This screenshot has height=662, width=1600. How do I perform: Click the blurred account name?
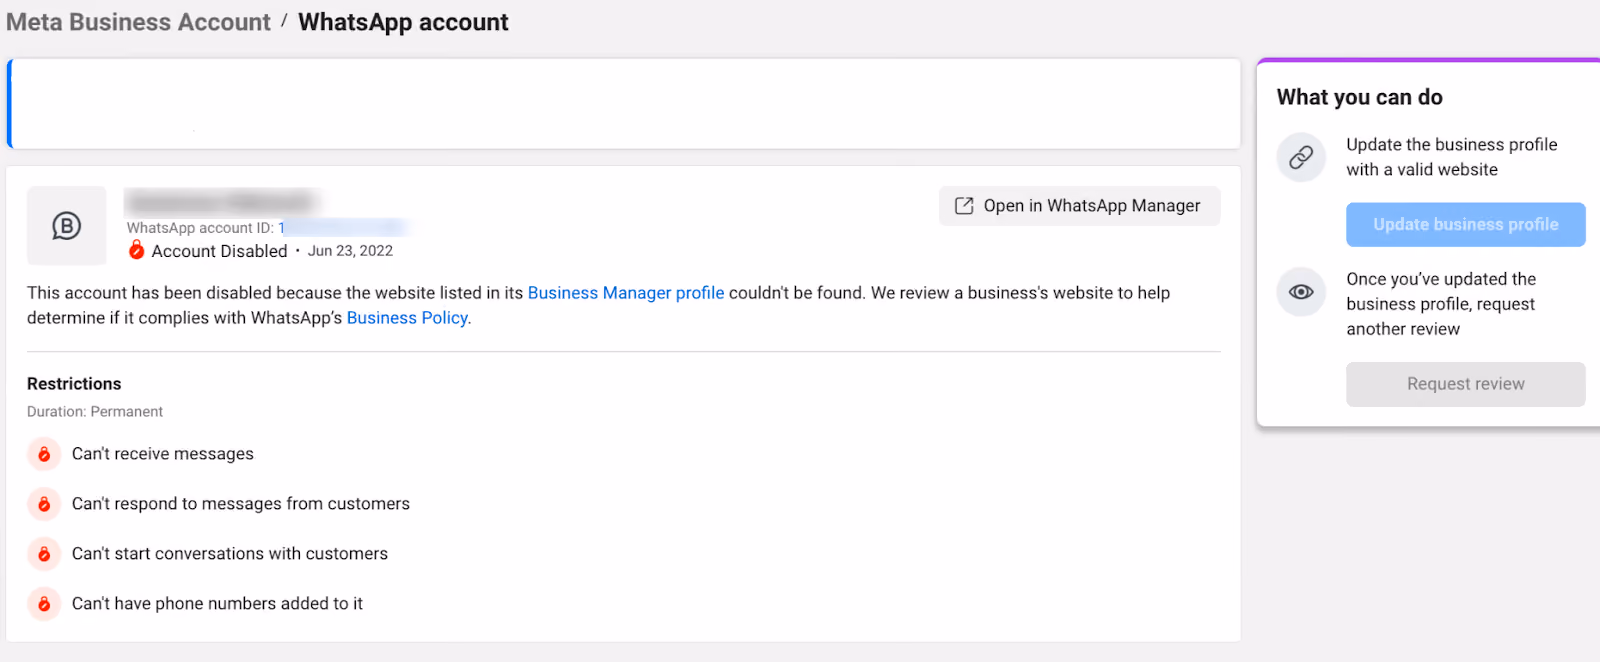click(x=222, y=202)
